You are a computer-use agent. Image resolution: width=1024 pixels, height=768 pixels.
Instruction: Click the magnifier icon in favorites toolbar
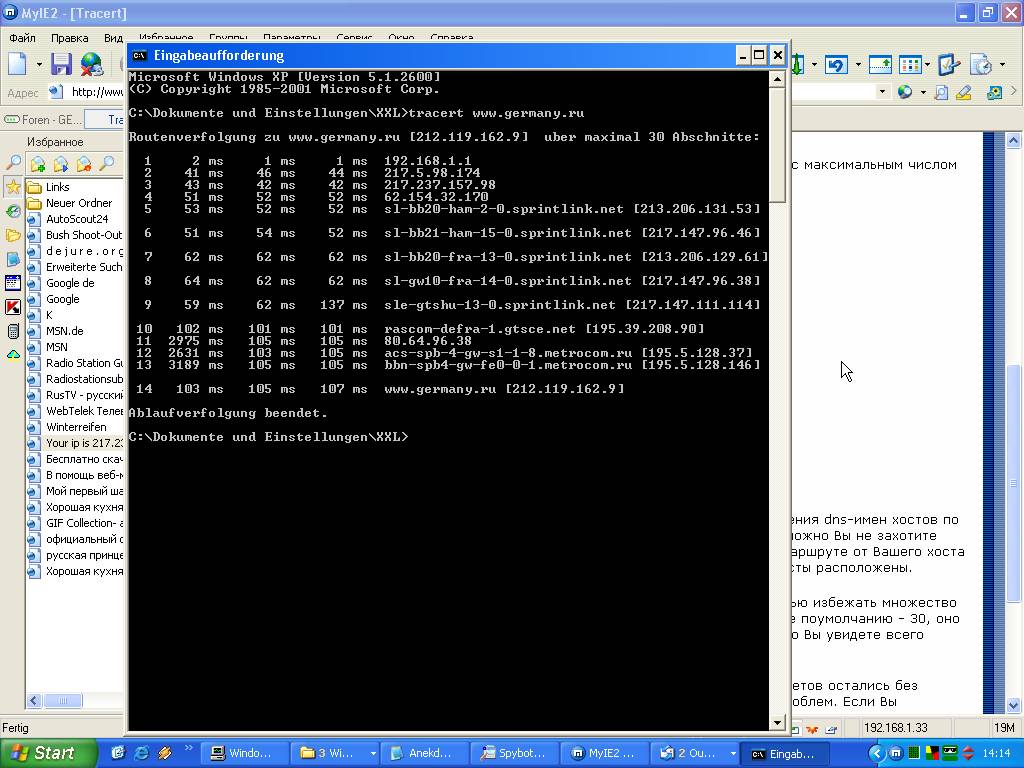(x=107, y=163)
